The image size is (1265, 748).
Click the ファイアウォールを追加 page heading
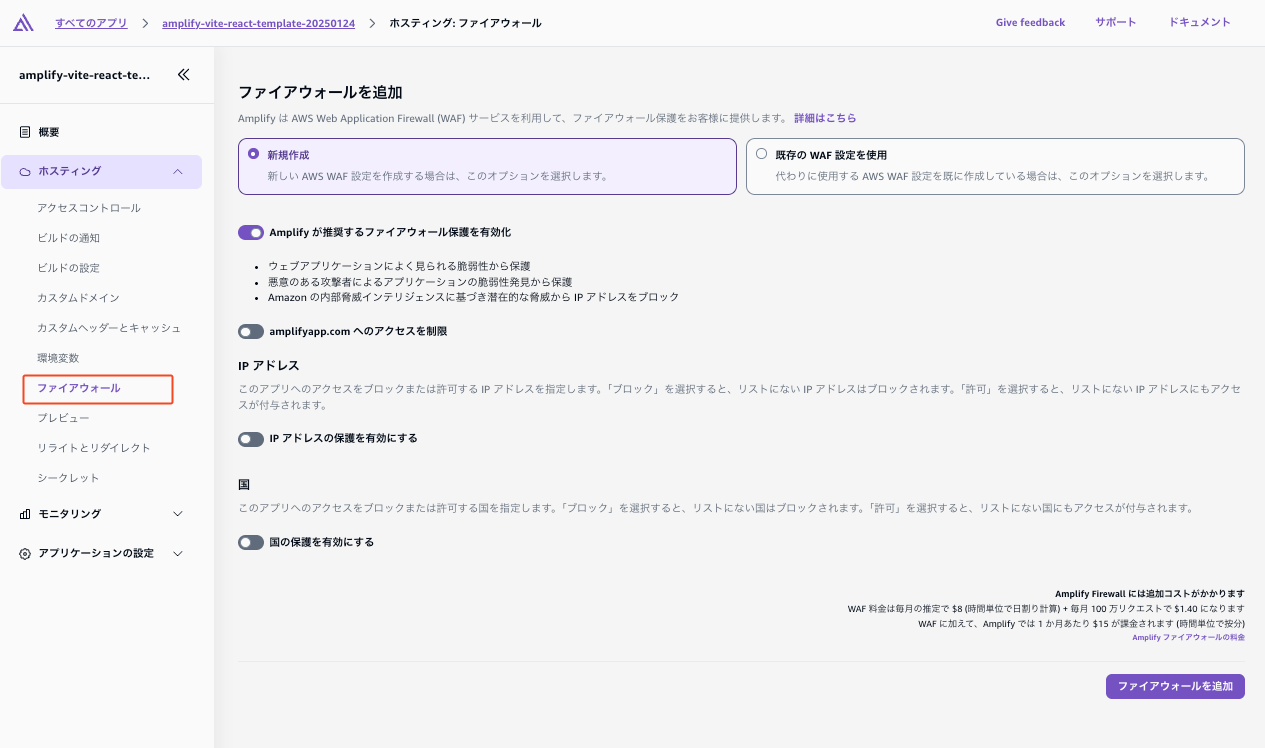(320, 92)
